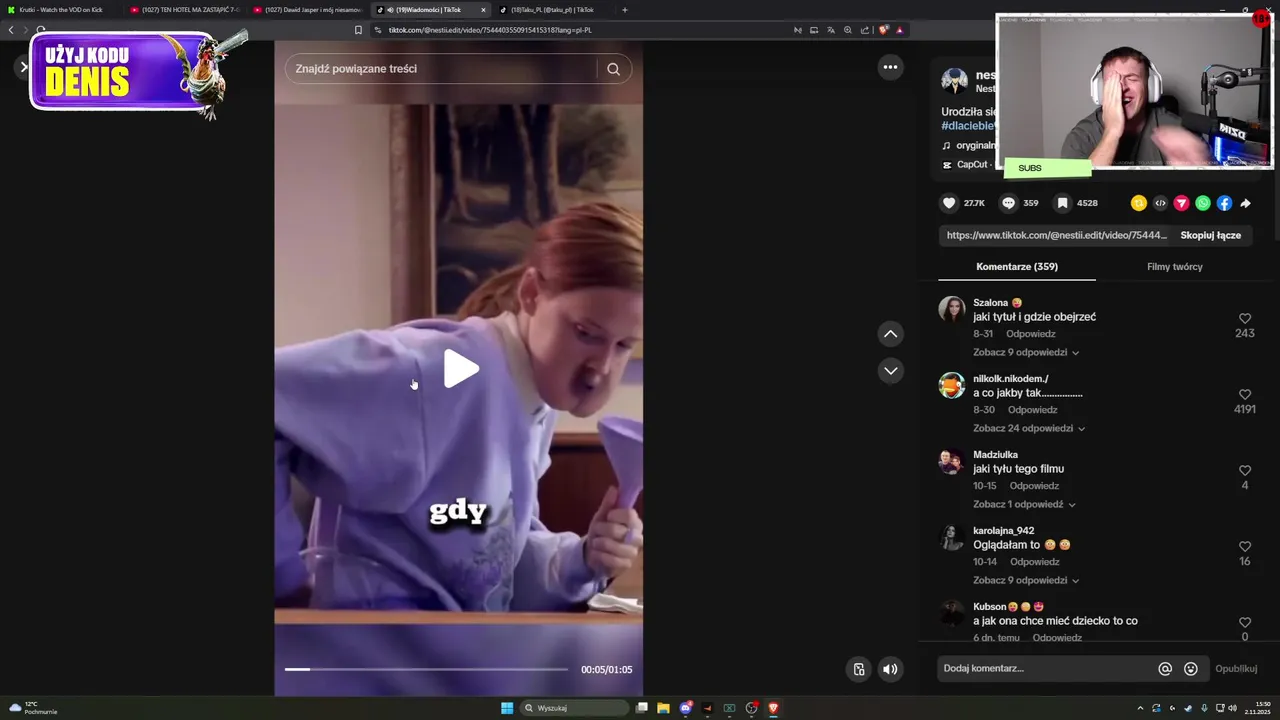Open Discord from the taskbar

[x=685, y=708]
